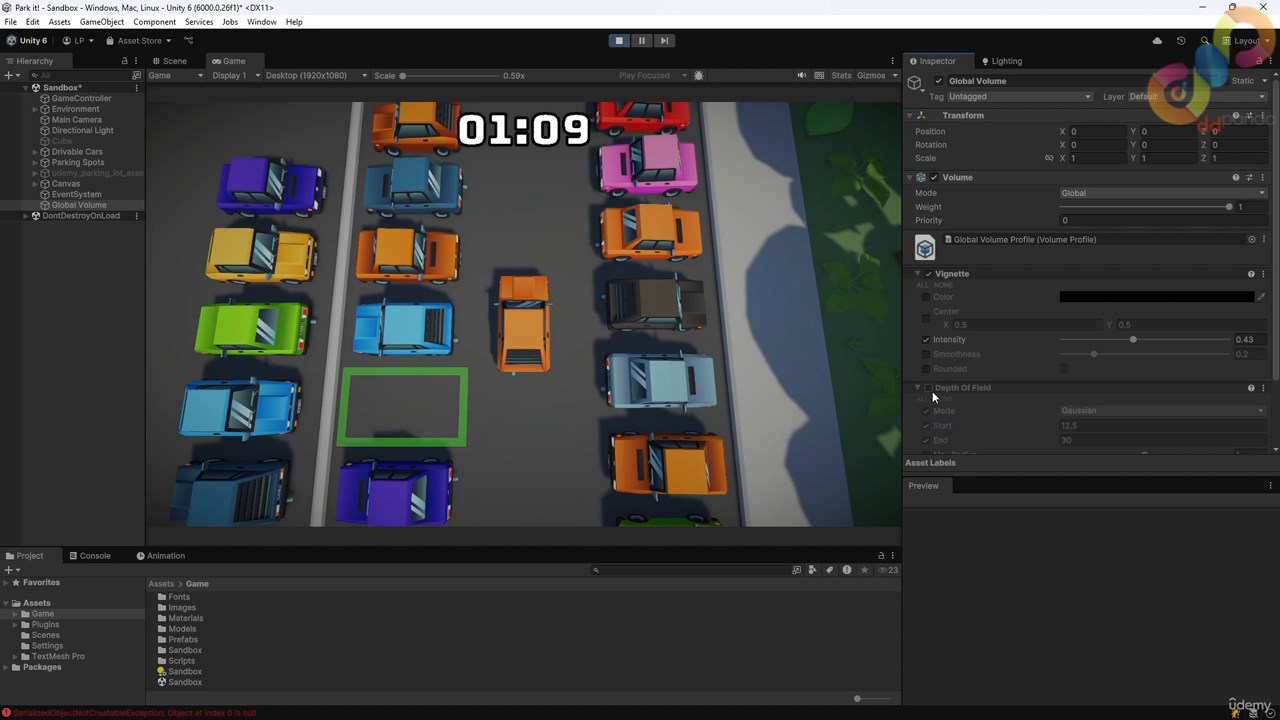Image resolution: width=1280 pixels, height=720 pixels.
Task: Open the Volume Mode dropdown set to Global
Action: (1163, 194)
